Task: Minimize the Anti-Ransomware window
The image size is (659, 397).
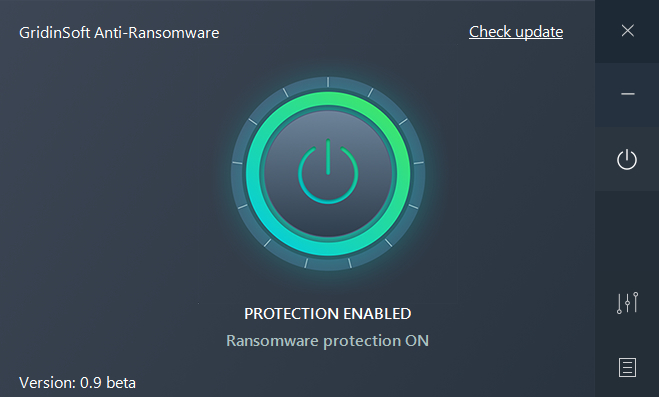Action: coord(627,95)
